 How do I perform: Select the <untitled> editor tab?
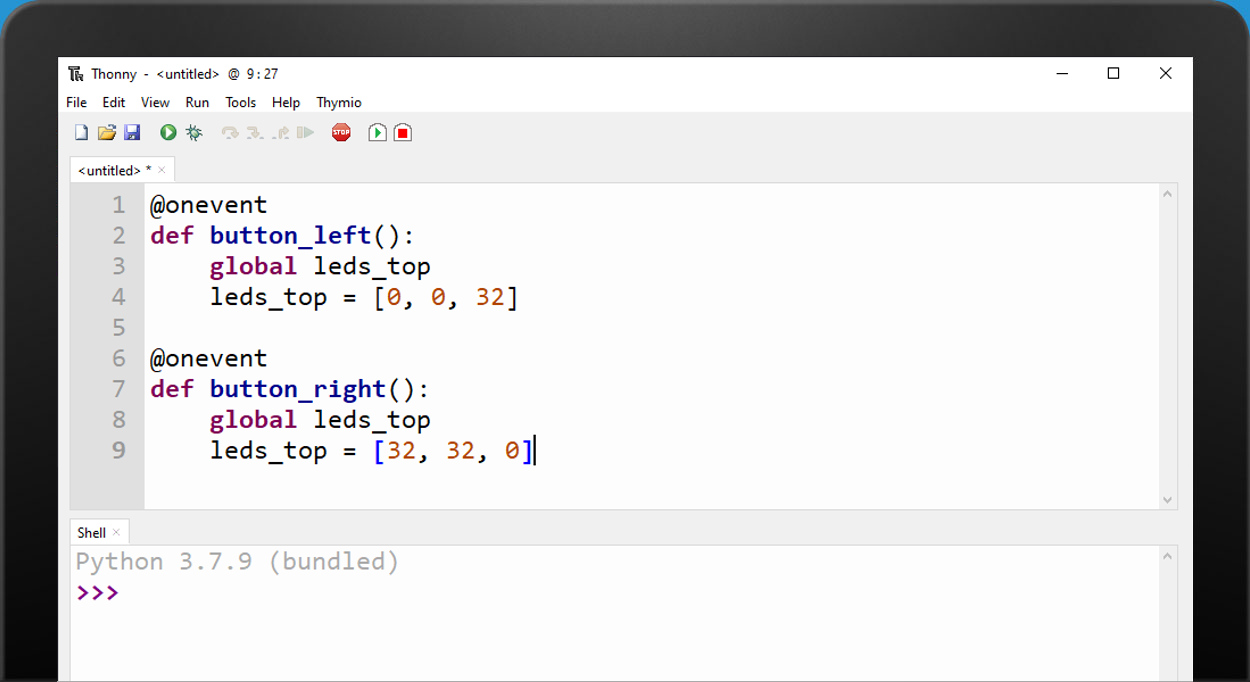110,171
